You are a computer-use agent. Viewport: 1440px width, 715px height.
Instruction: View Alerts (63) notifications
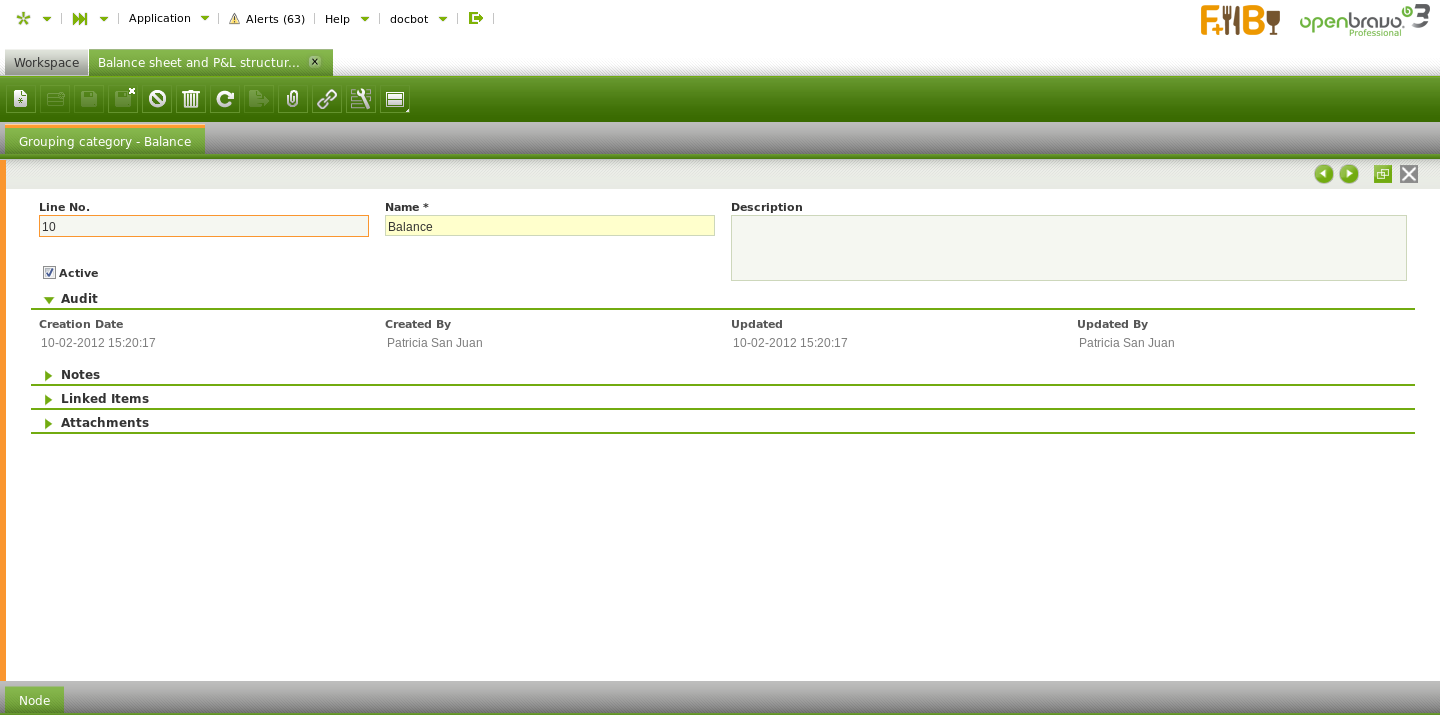[x=267, y=18]
